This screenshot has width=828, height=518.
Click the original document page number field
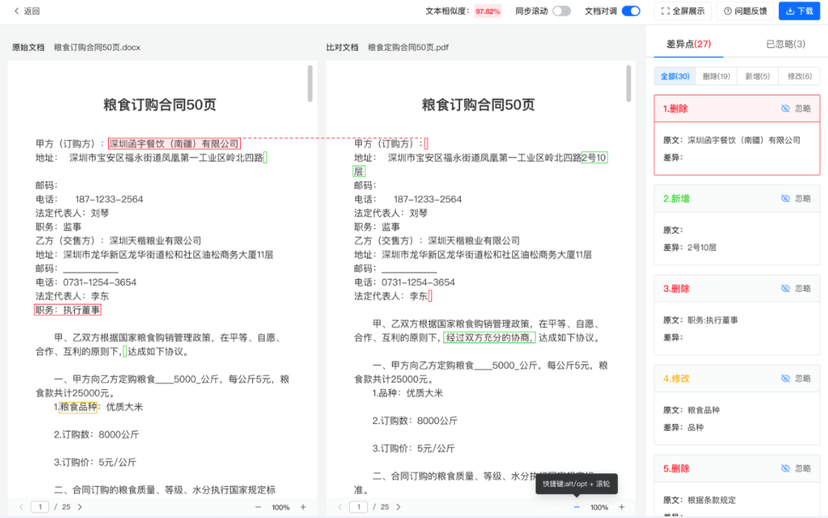tap(42, 507)
